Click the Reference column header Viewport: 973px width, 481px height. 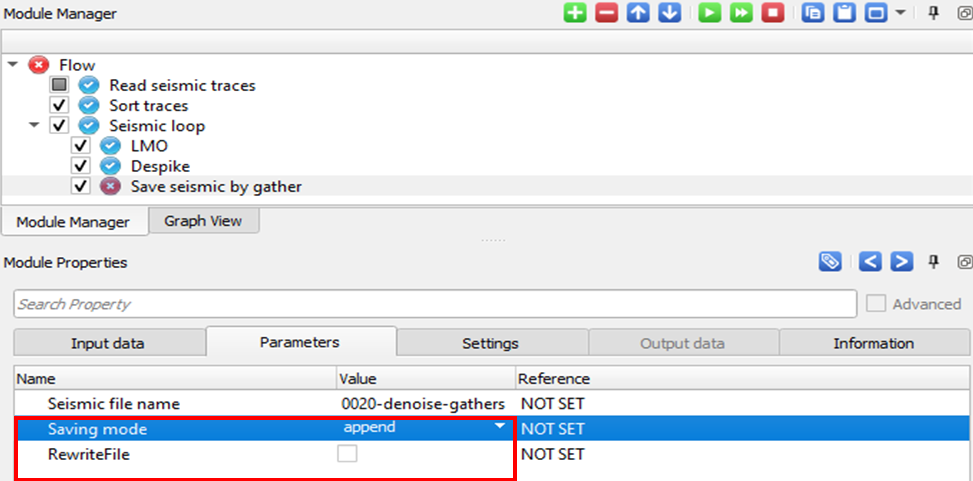pos(742,378)
